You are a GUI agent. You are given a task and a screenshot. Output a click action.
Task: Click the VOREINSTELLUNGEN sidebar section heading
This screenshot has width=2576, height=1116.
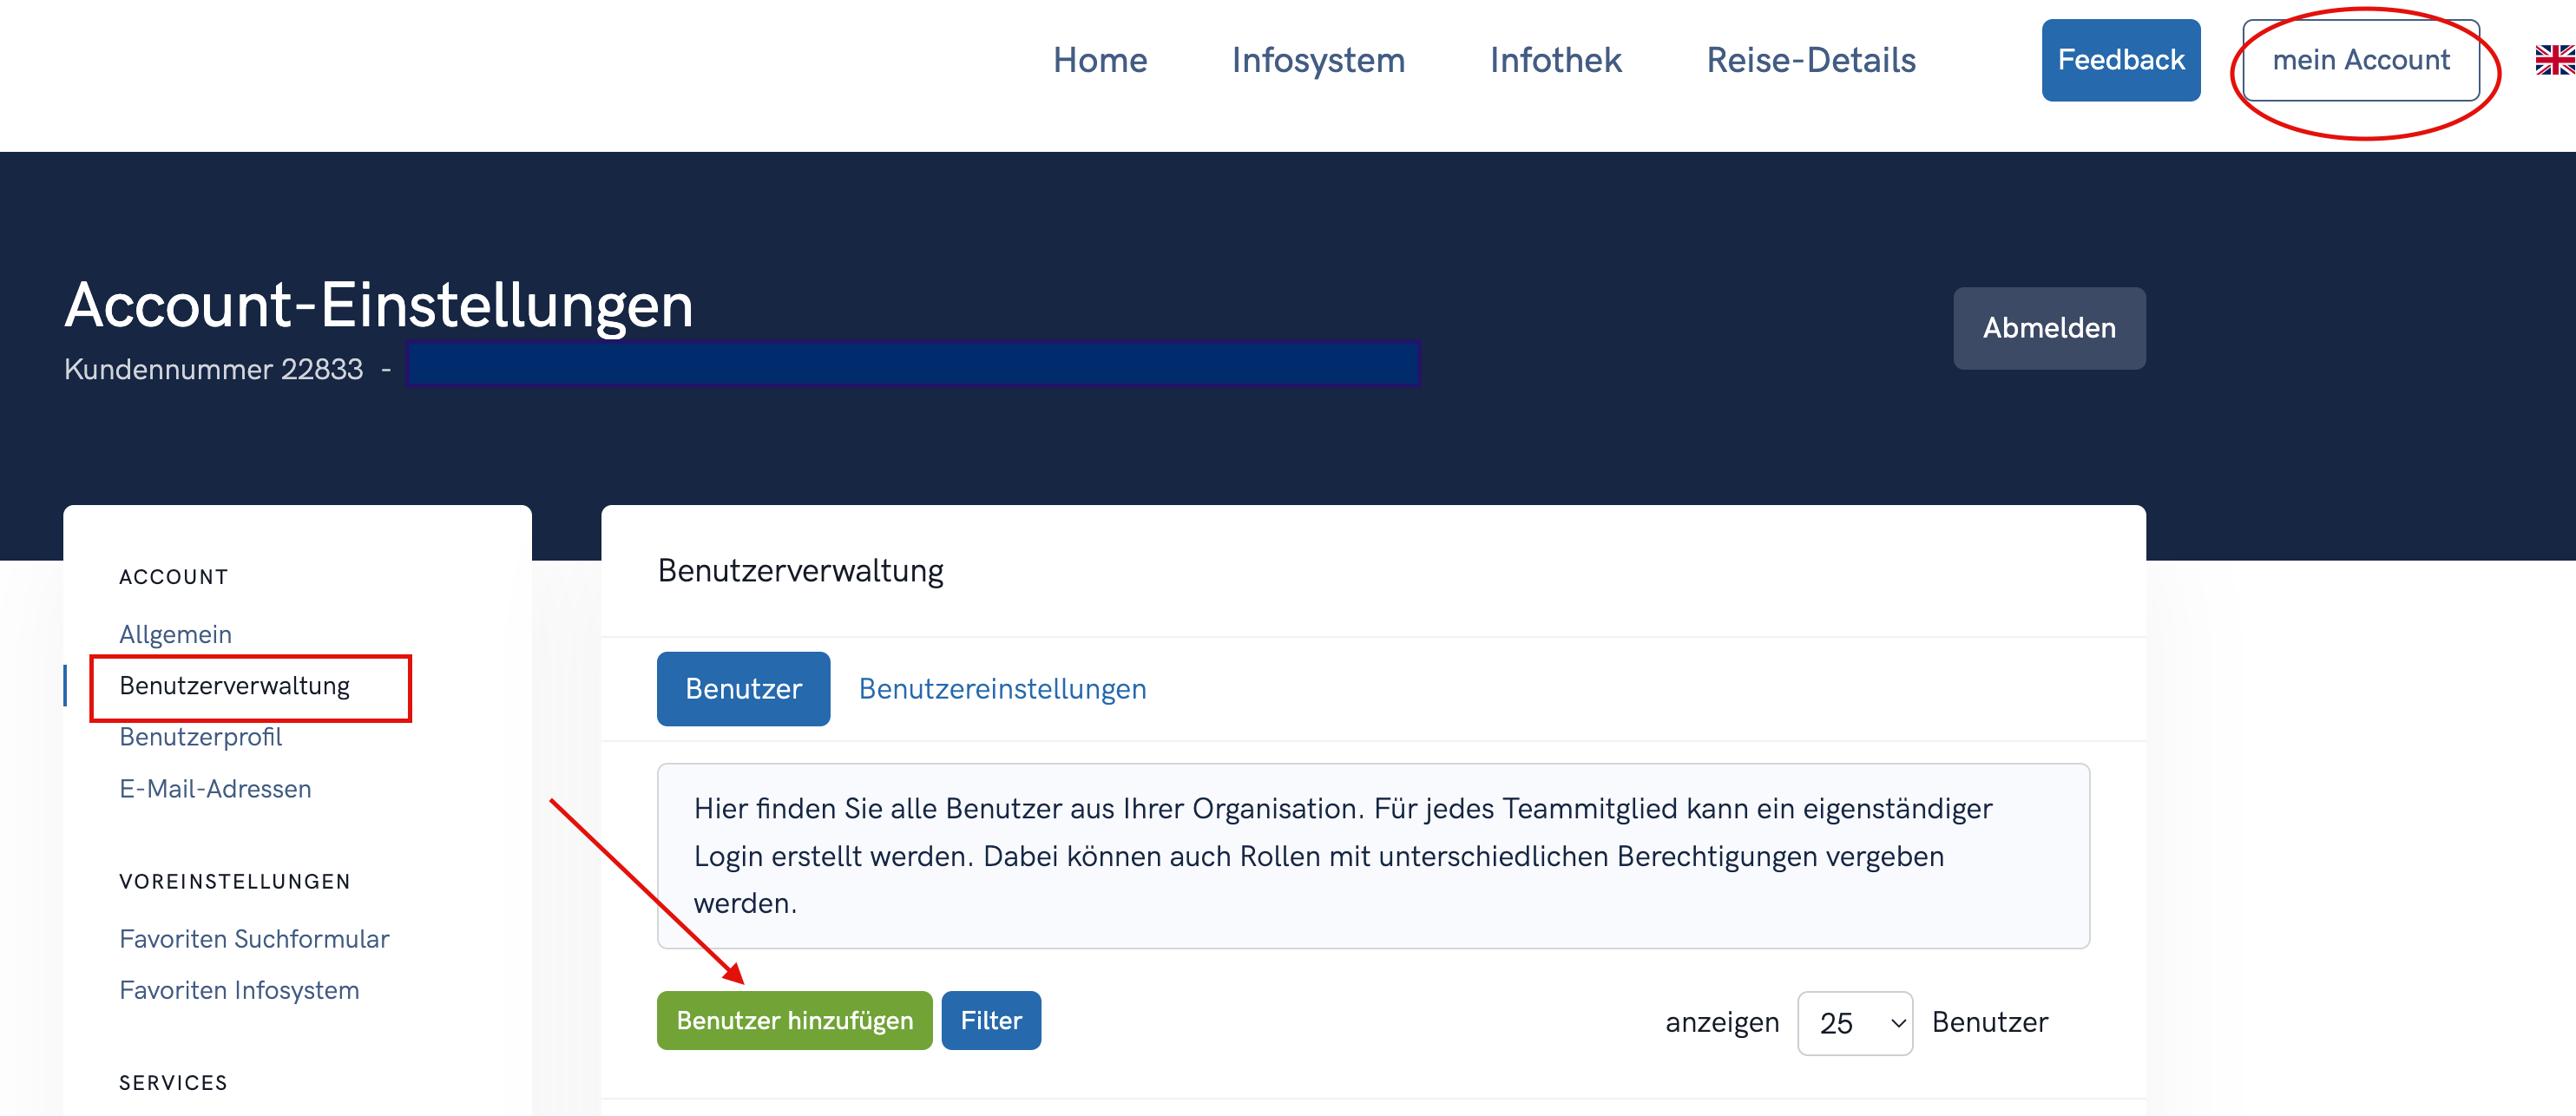click(235, 882)
